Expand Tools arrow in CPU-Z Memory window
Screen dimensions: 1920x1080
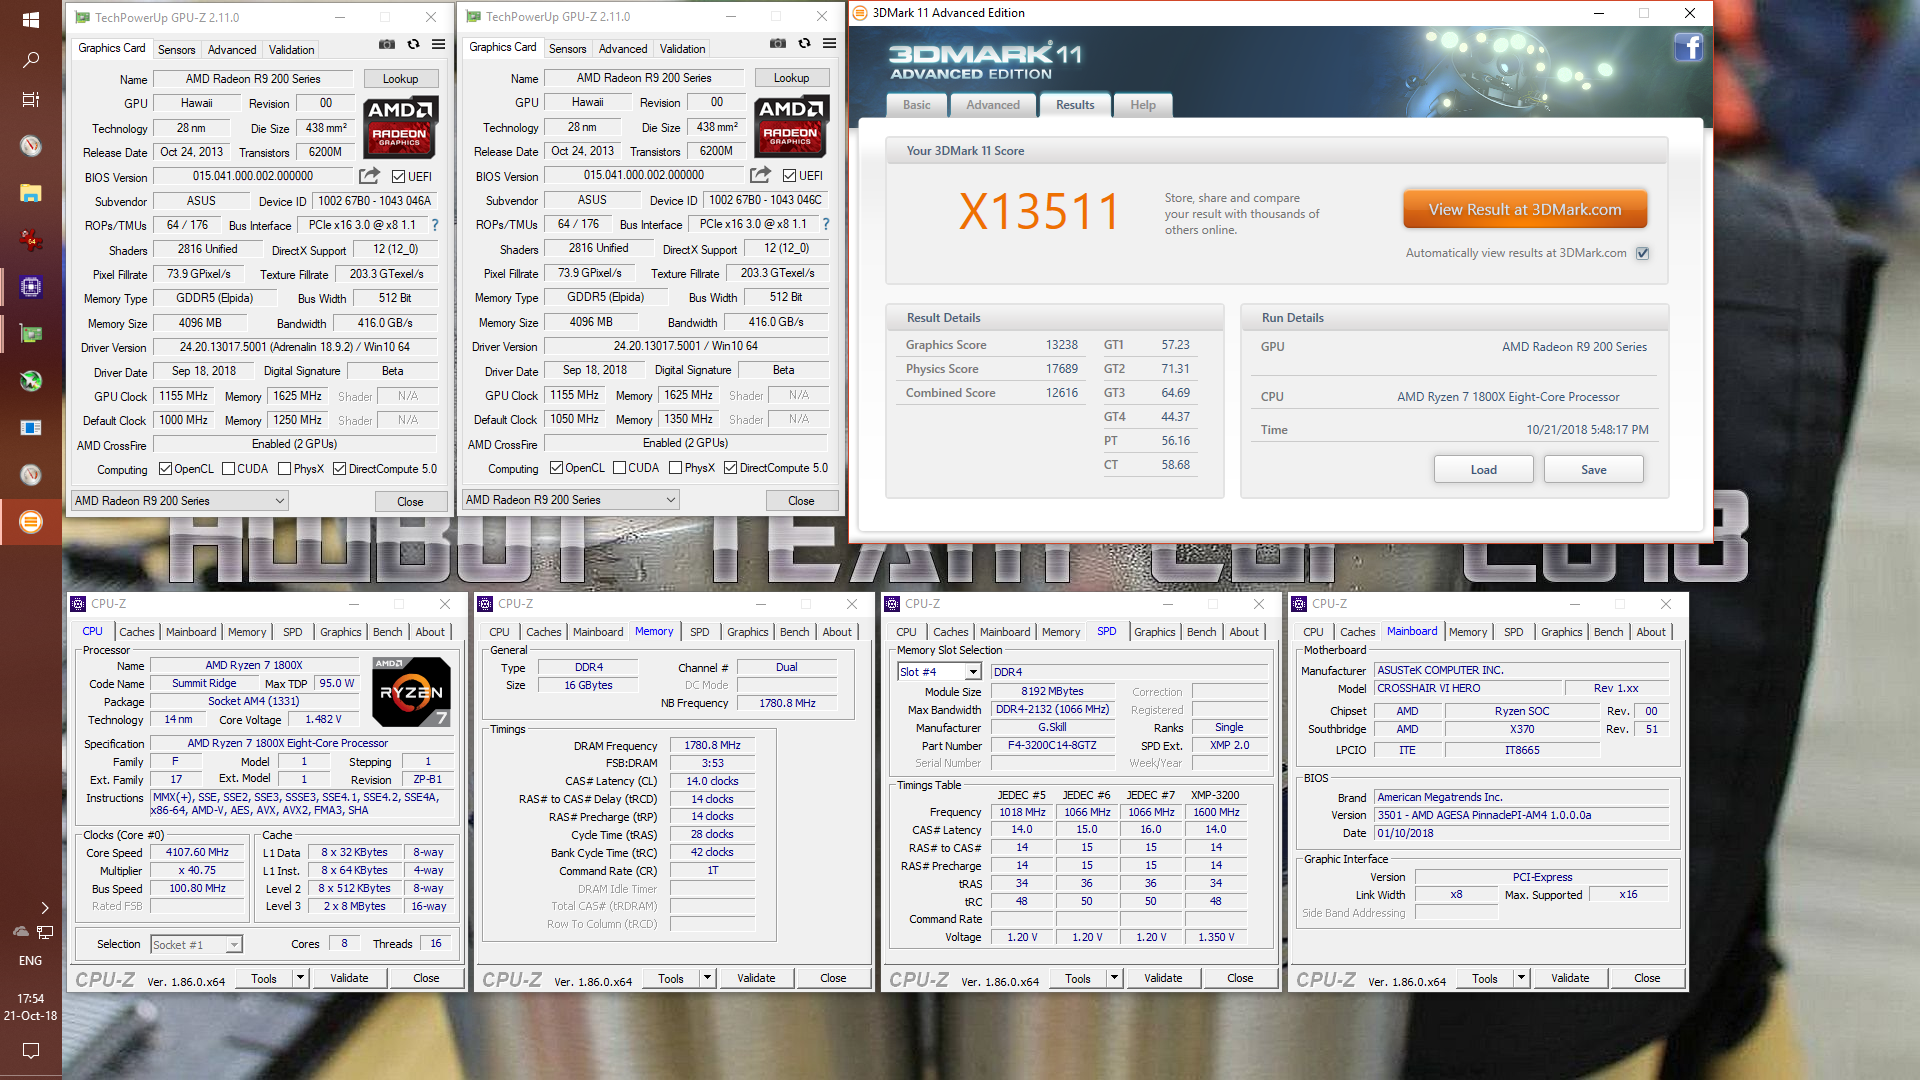[x=706, y=979]
